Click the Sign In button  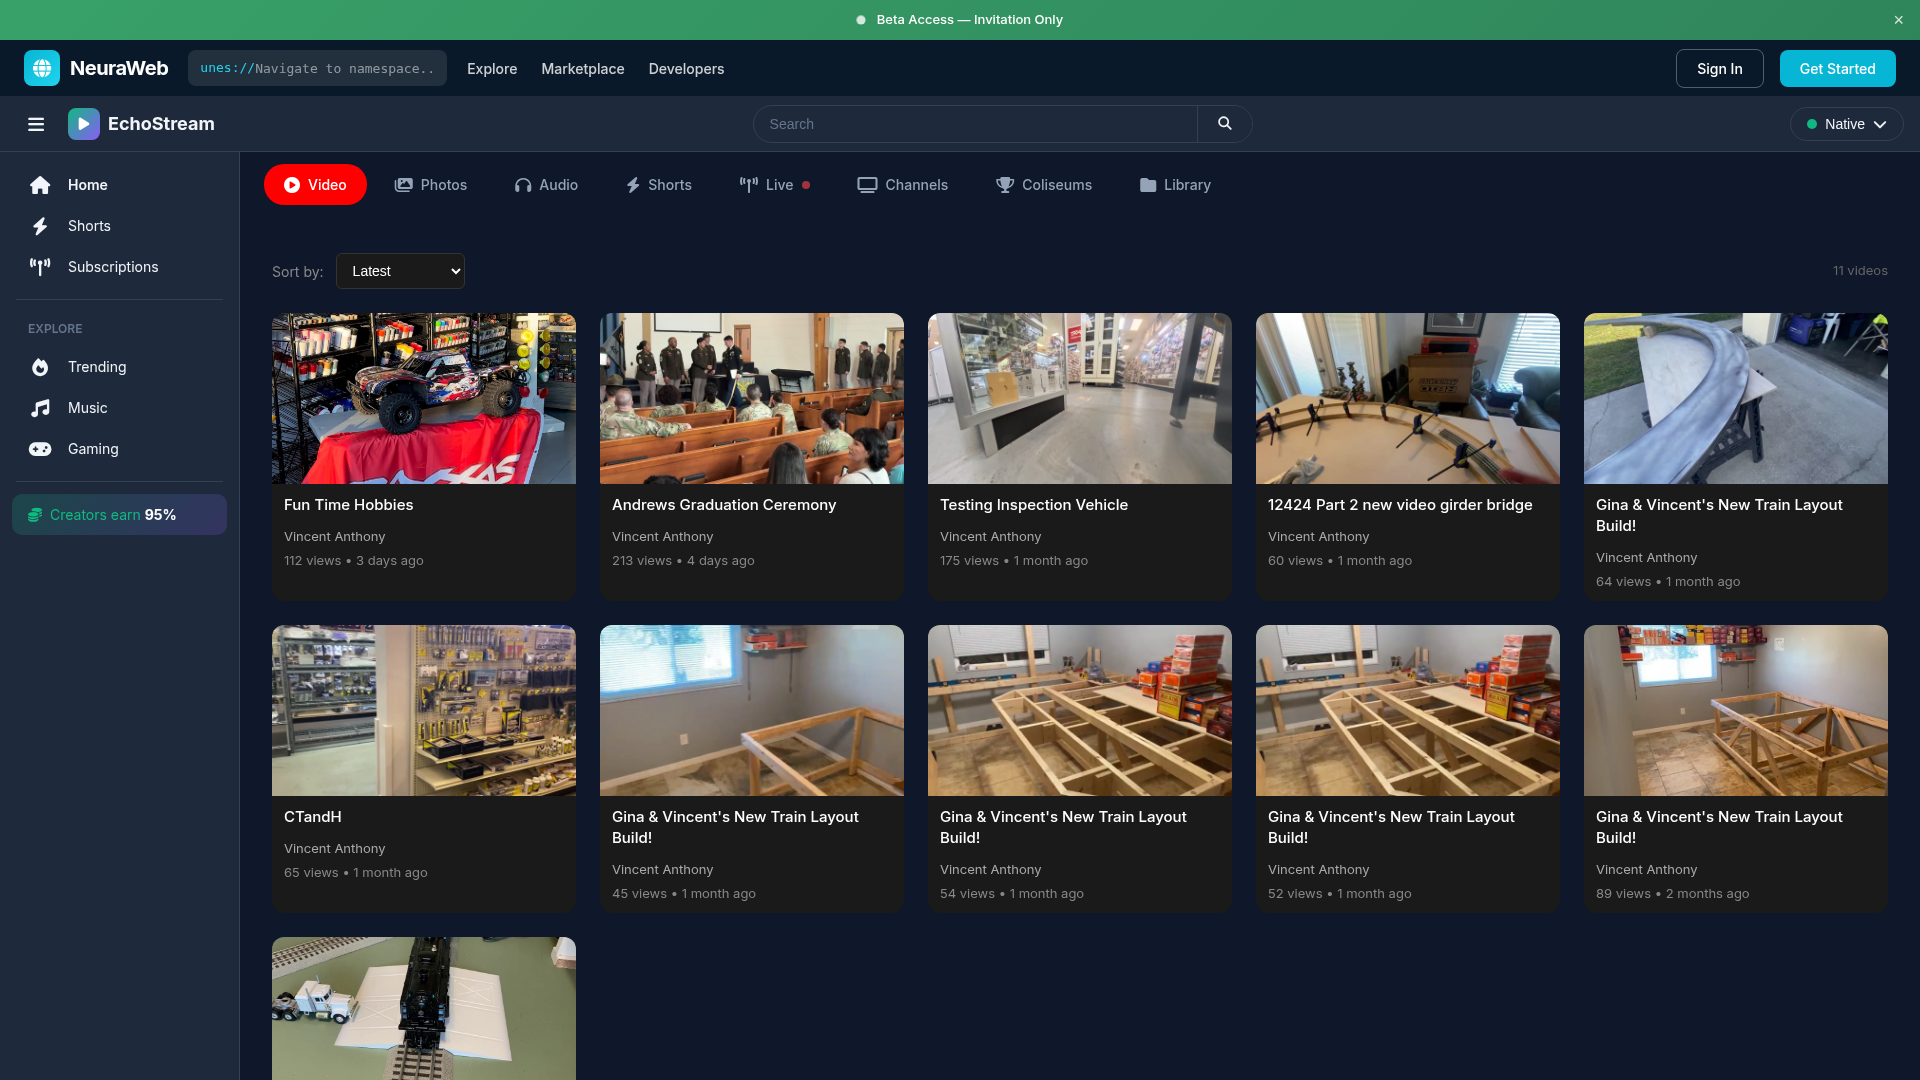coord(1719,69)
